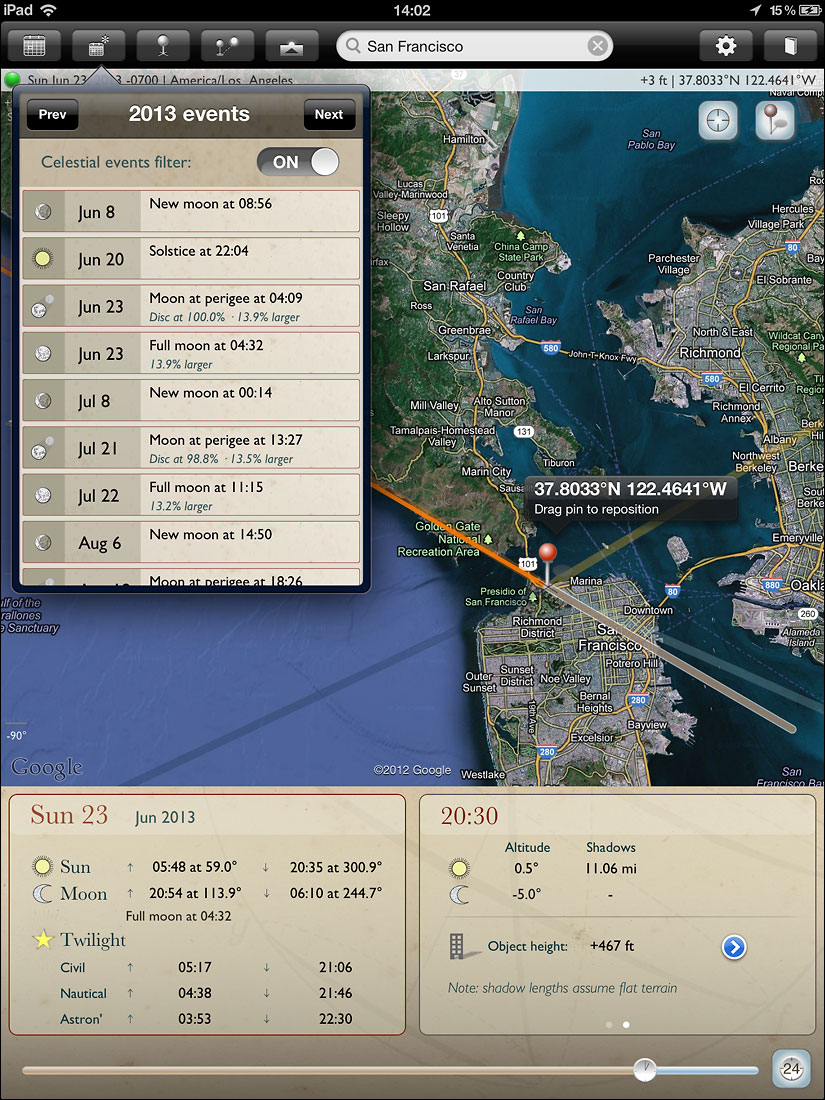Image resolution: width=825 pixels, height=1100 pixels.
Task: Click the sun icon in altitude panel
Action: click(460, 869)
